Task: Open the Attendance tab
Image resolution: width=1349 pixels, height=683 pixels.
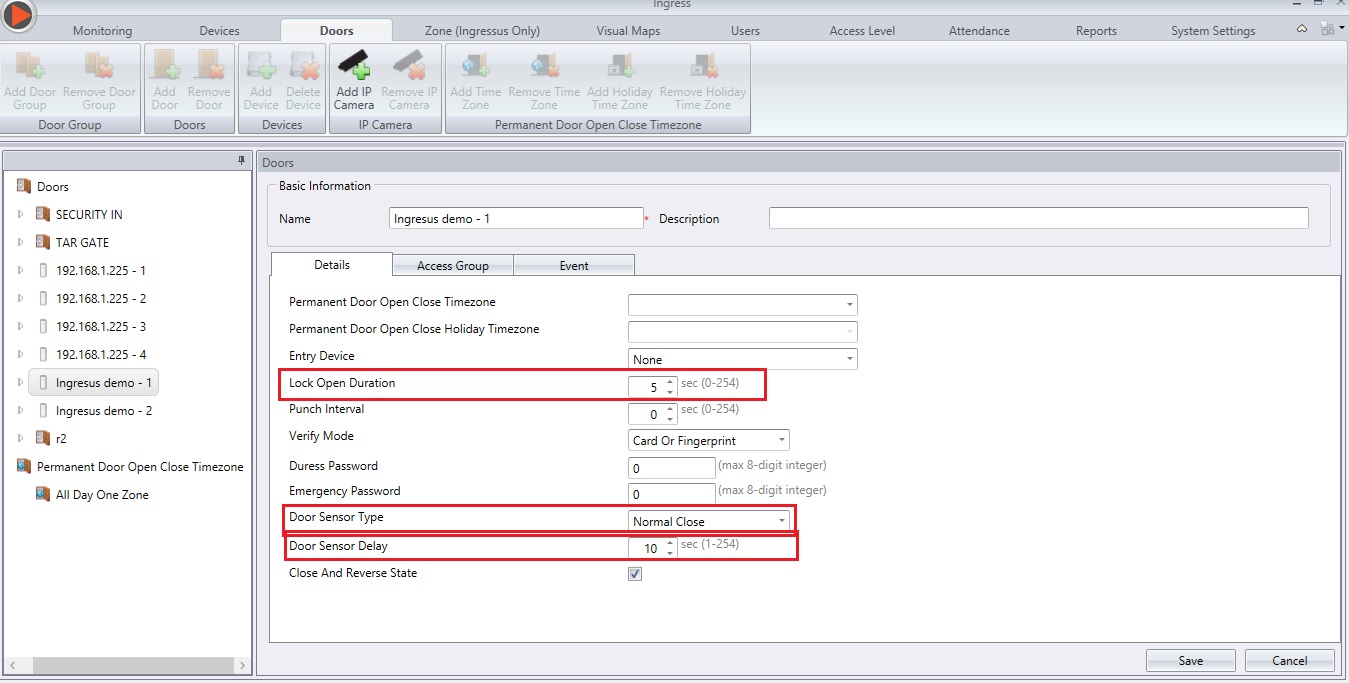Action: pyautogui.click(x=979, y=31)
